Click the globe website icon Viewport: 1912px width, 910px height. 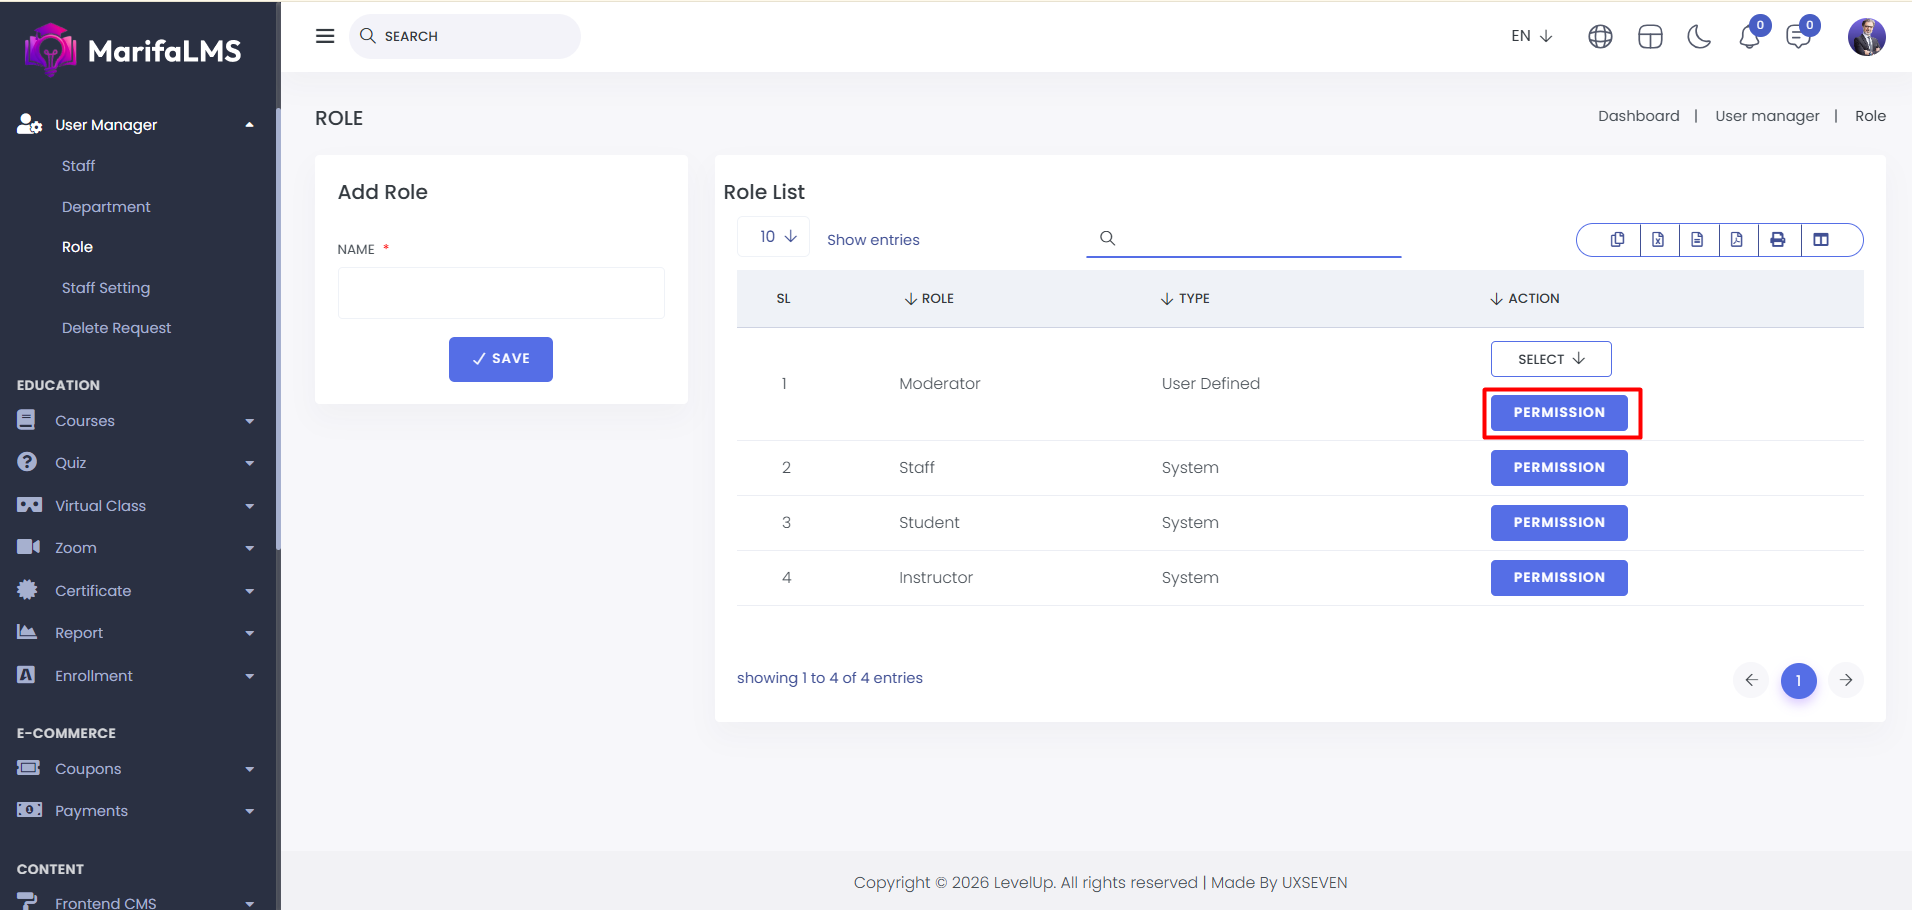1600,37
